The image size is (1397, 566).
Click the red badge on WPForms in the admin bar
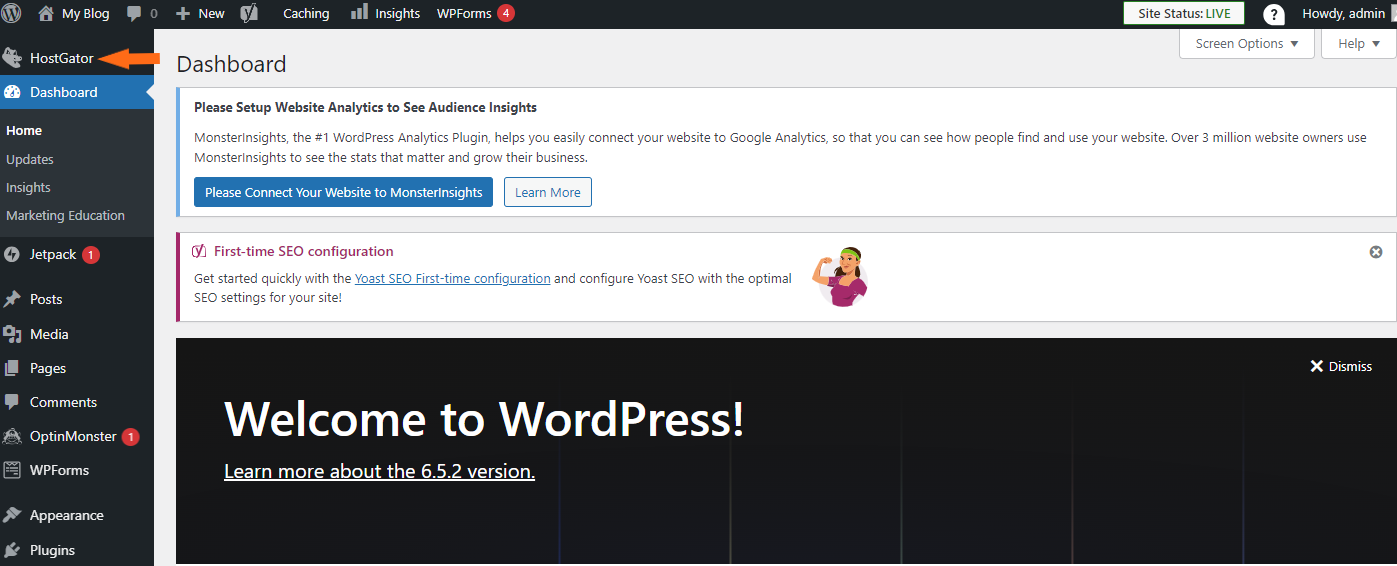(x=506, y=13)
